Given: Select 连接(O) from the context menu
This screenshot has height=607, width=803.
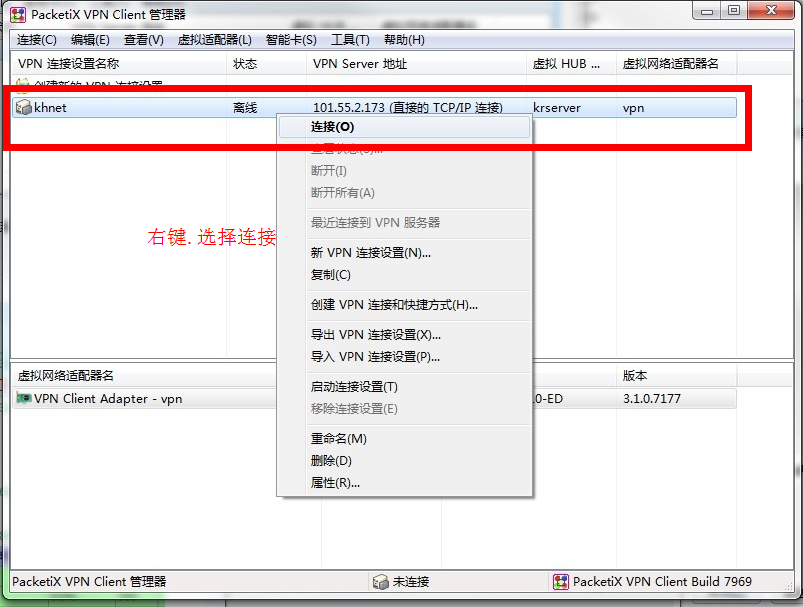Looking at the screenshot, I should click(x=332, y=127).
